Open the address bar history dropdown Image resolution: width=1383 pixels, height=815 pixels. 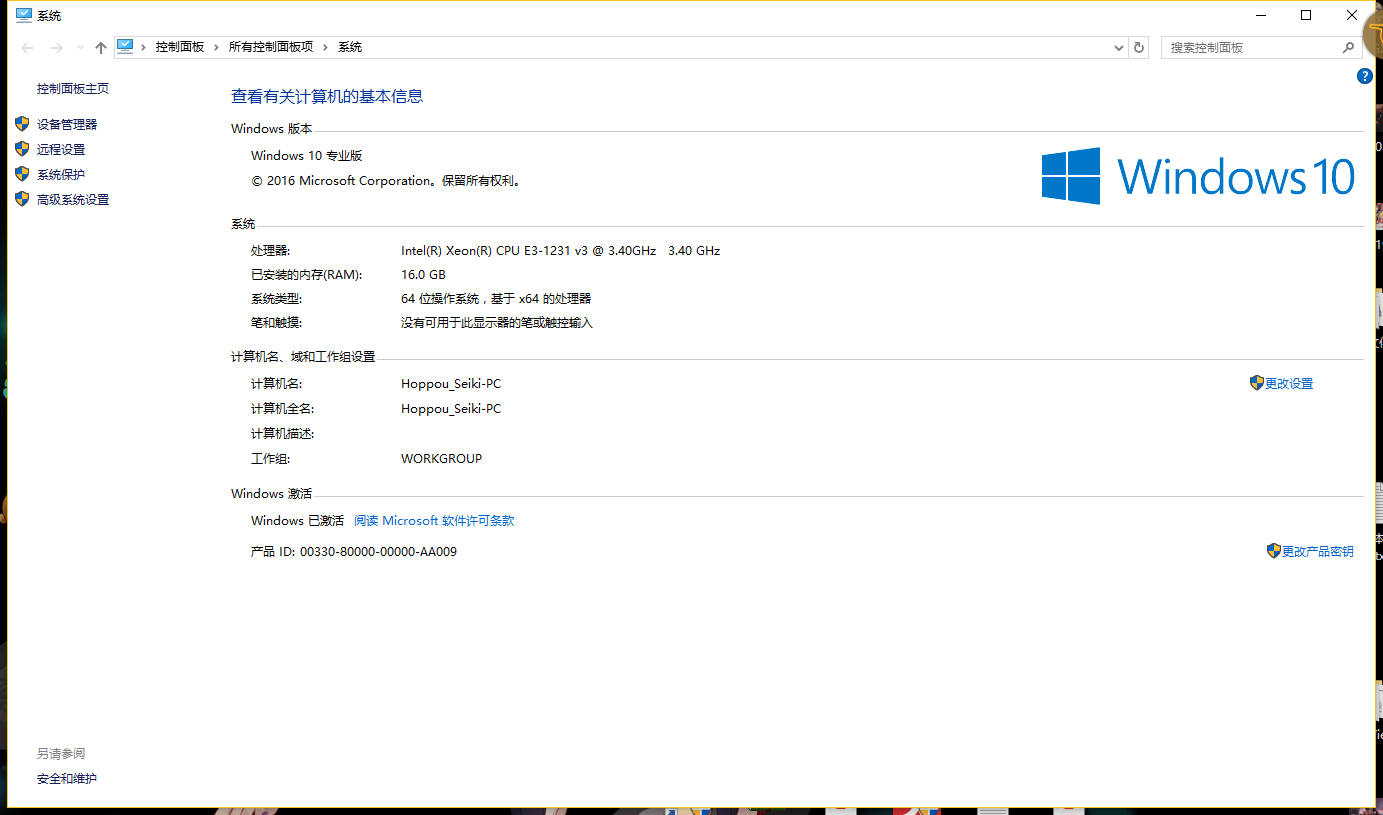click(x=1119, y=47)
